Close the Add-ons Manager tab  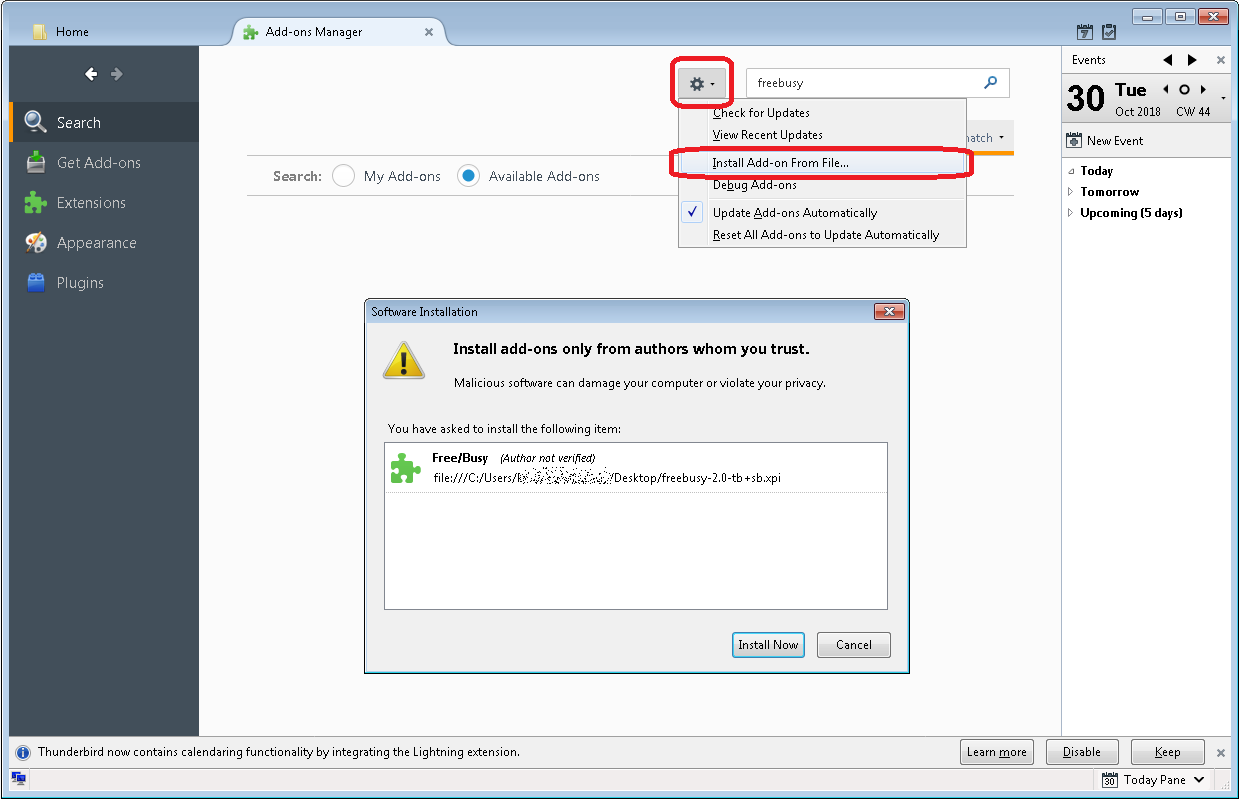pyautogui.click(x=429, y=32)
